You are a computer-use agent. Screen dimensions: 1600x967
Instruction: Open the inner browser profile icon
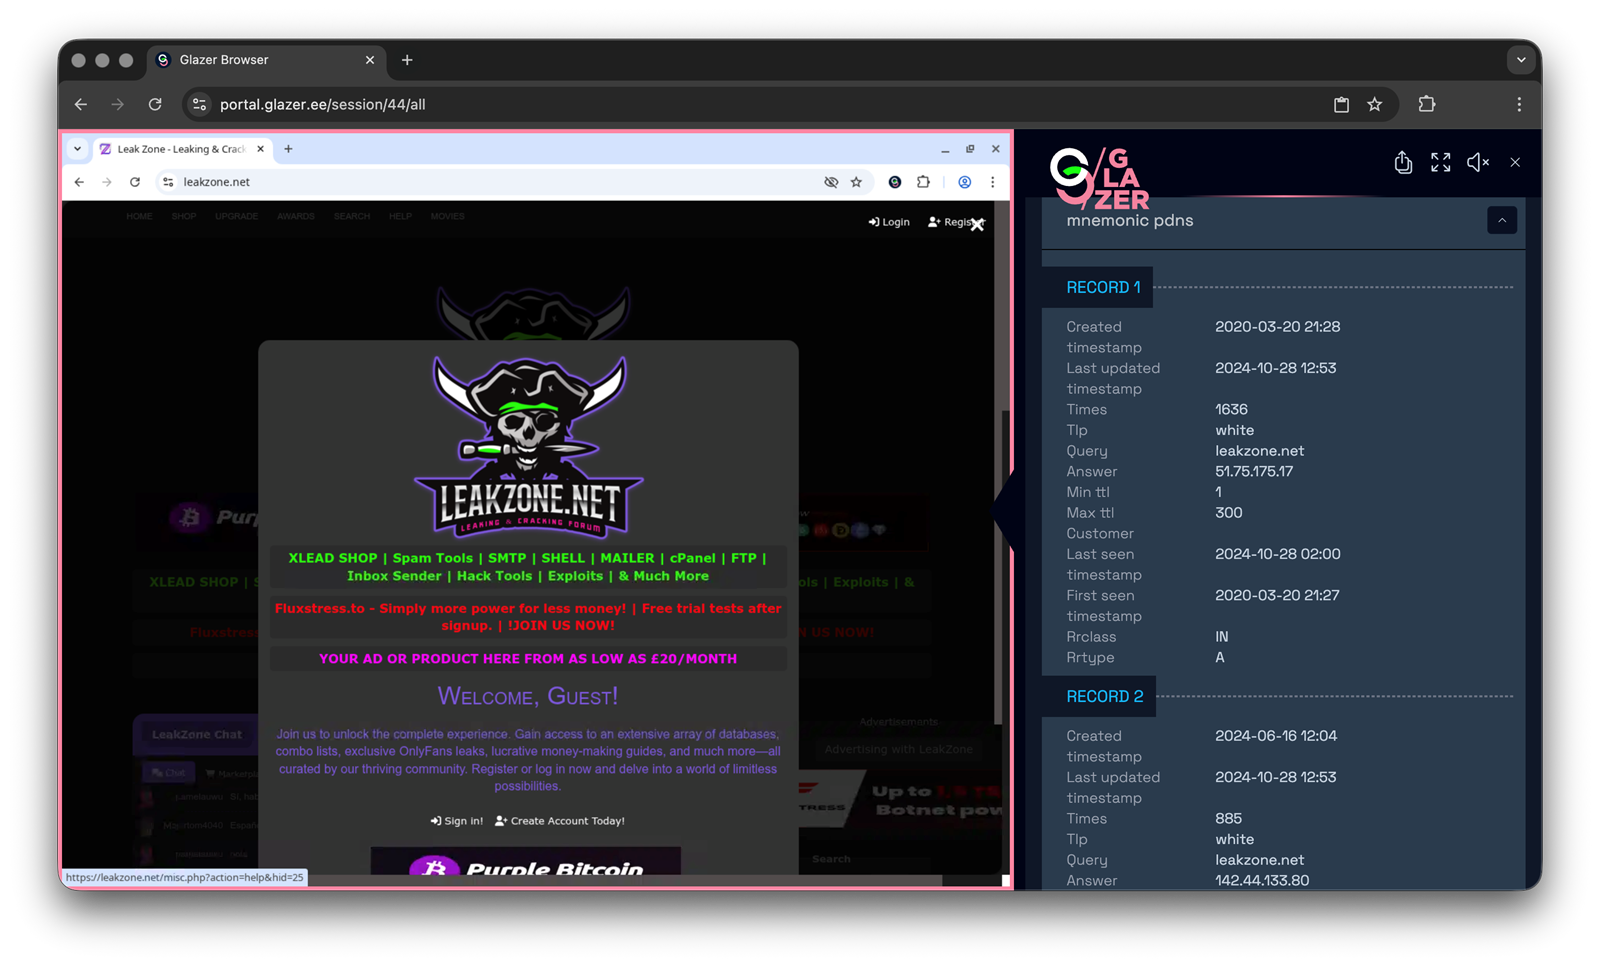click(x=964, y=182)
